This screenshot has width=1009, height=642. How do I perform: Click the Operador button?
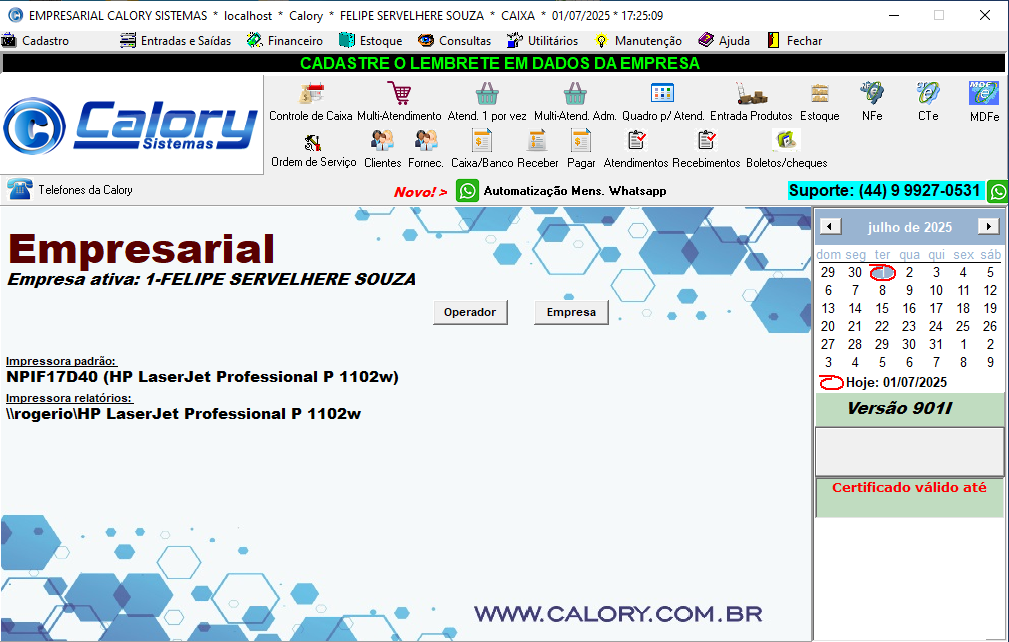pos(470,312)
